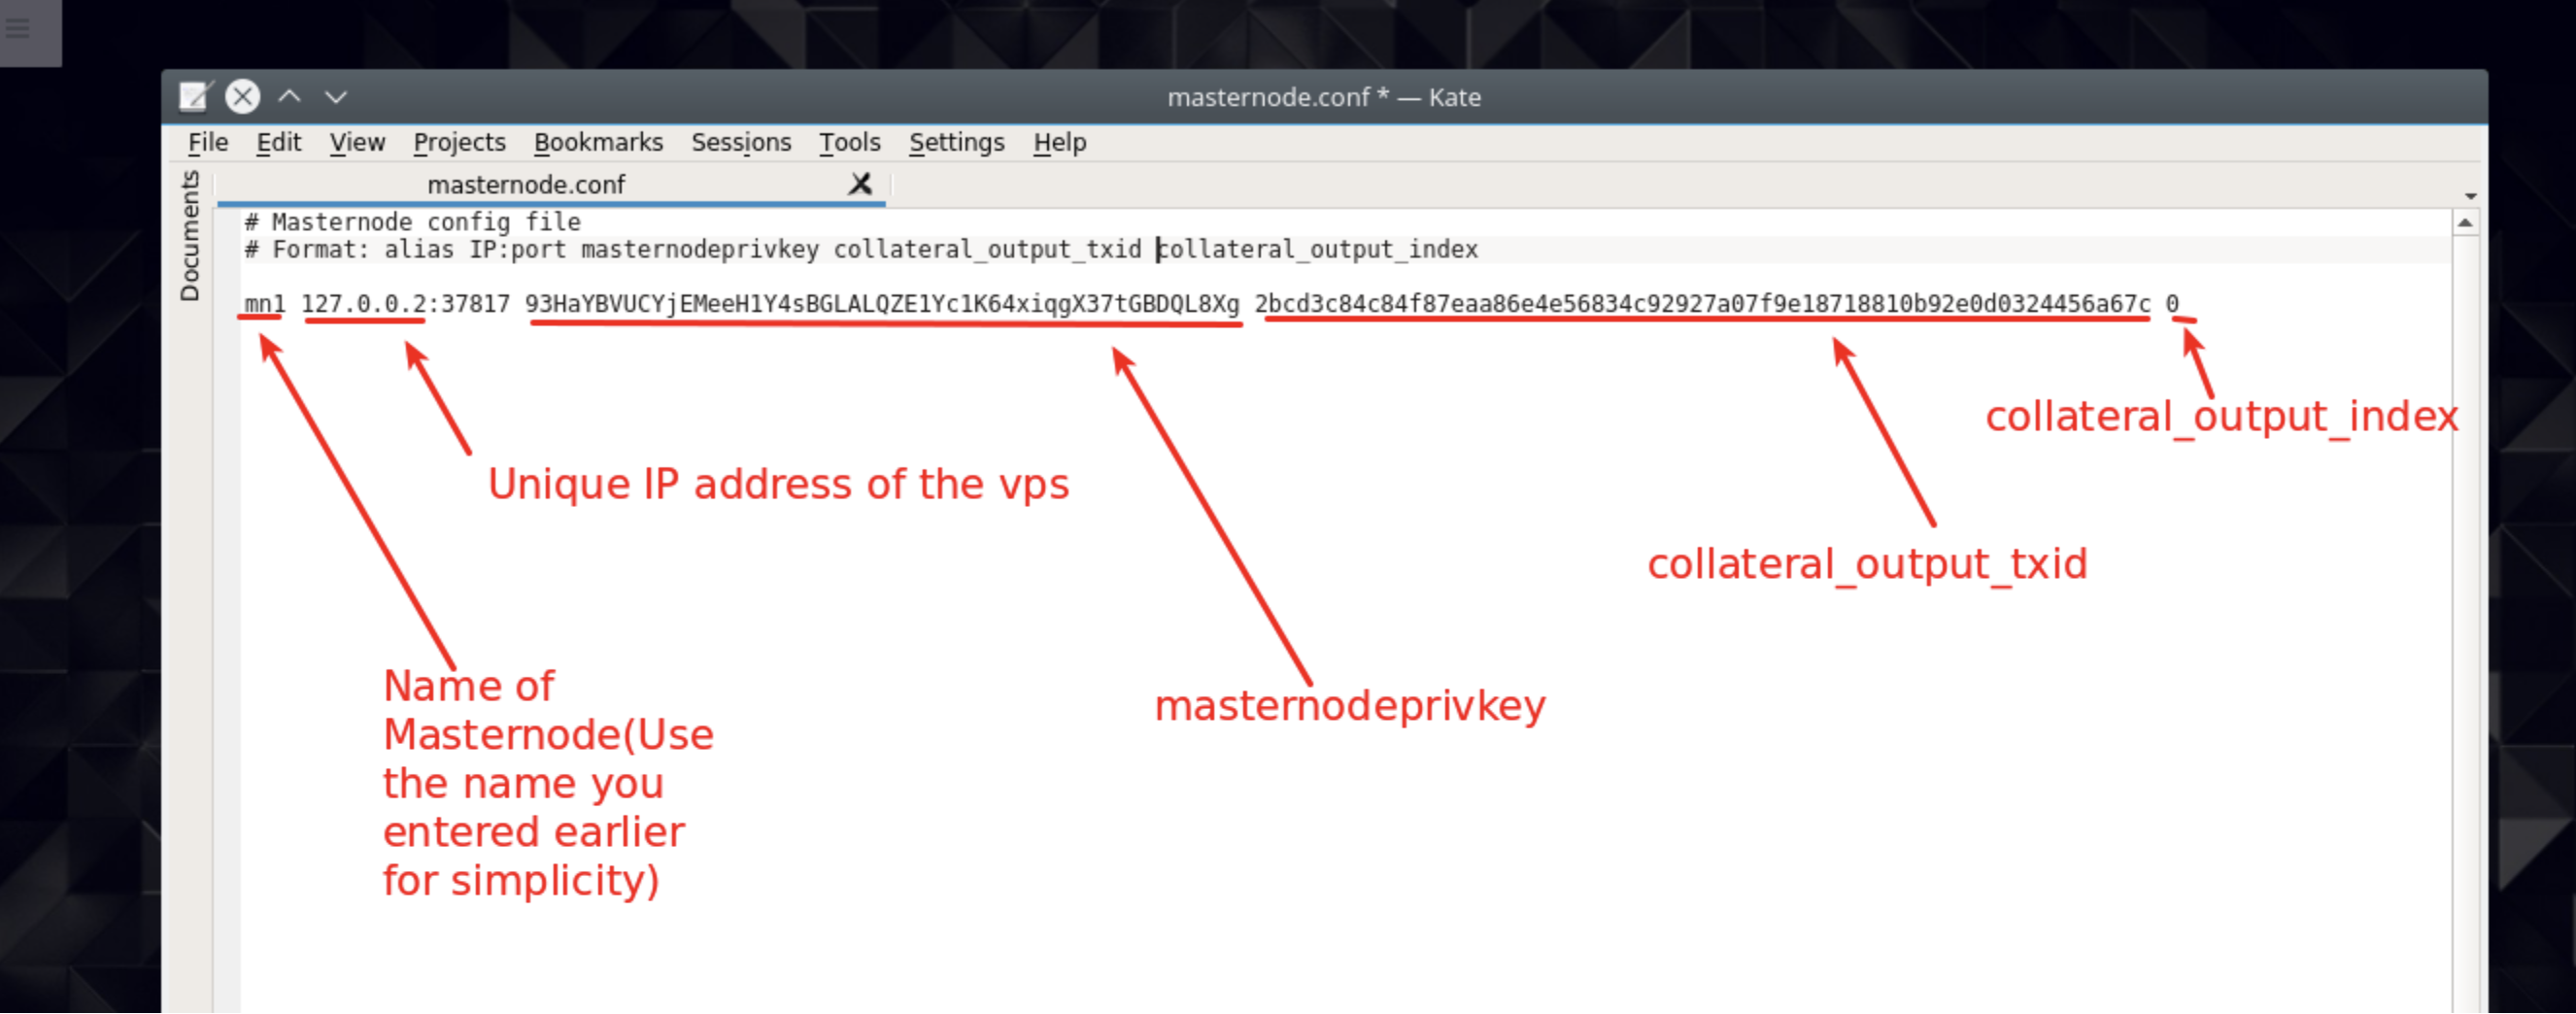Click the down-arrow minimize icon in title bar
Image resolution: width=2576 pixels, height=1014 pixels.
(x=336, y=97)
